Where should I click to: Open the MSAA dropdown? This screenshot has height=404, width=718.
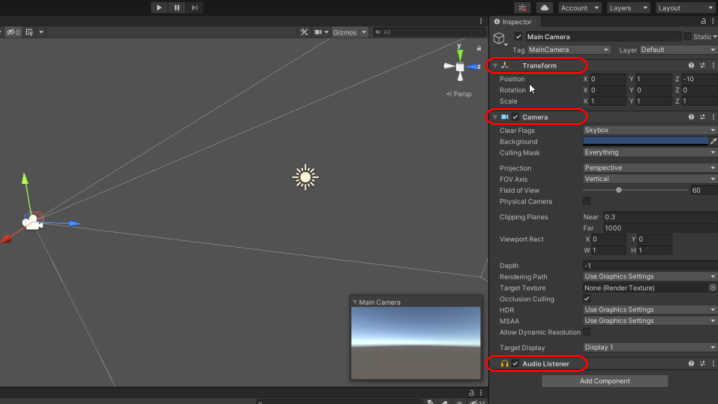pyautogui.click(x=650, y=321)
